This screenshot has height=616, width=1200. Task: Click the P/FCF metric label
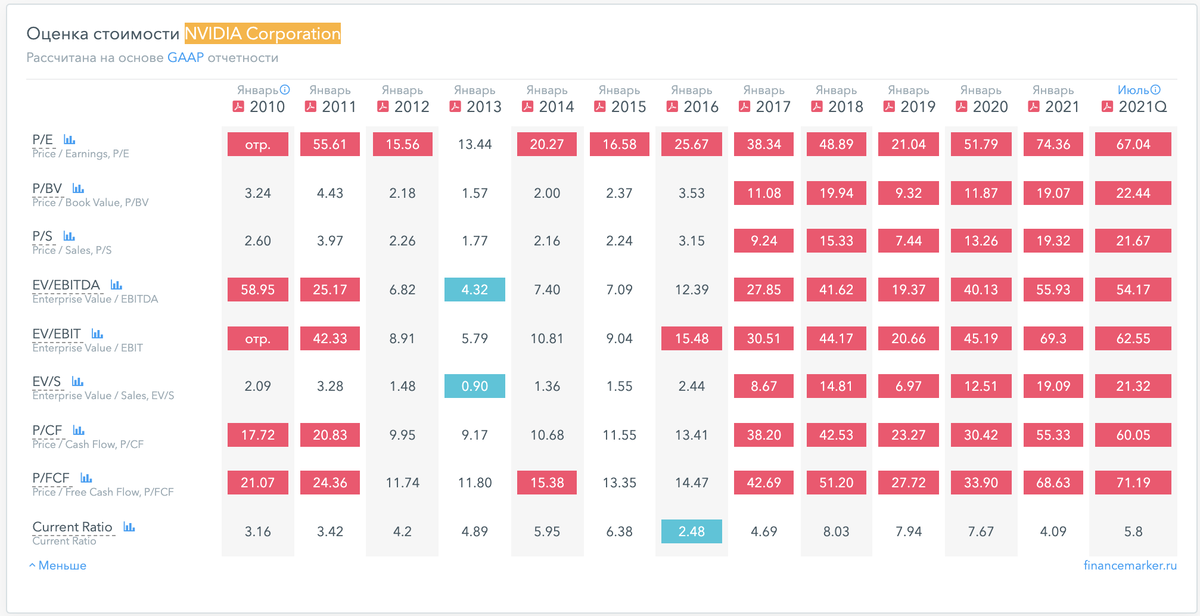53,478
